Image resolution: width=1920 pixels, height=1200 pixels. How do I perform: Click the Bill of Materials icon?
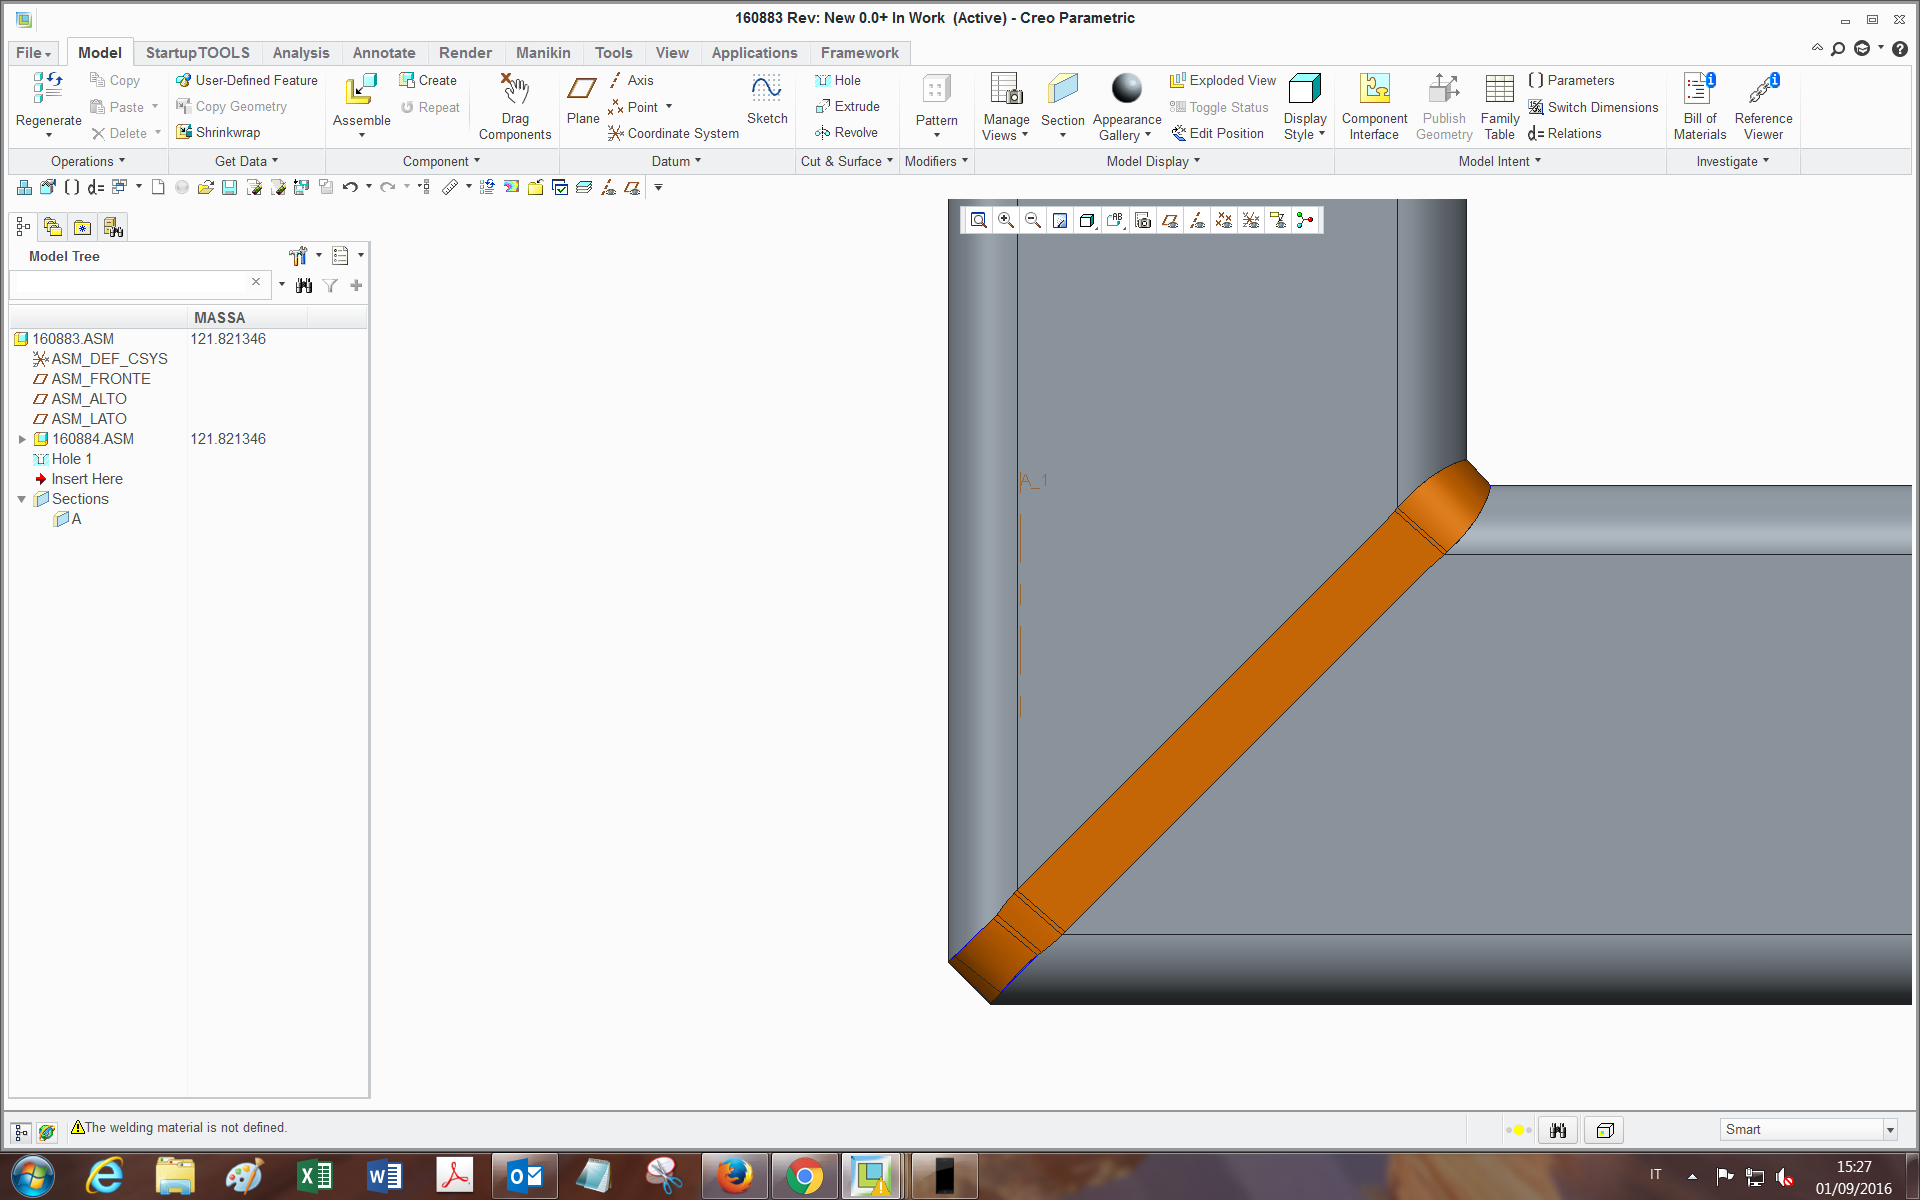(x=1699, y=89)
